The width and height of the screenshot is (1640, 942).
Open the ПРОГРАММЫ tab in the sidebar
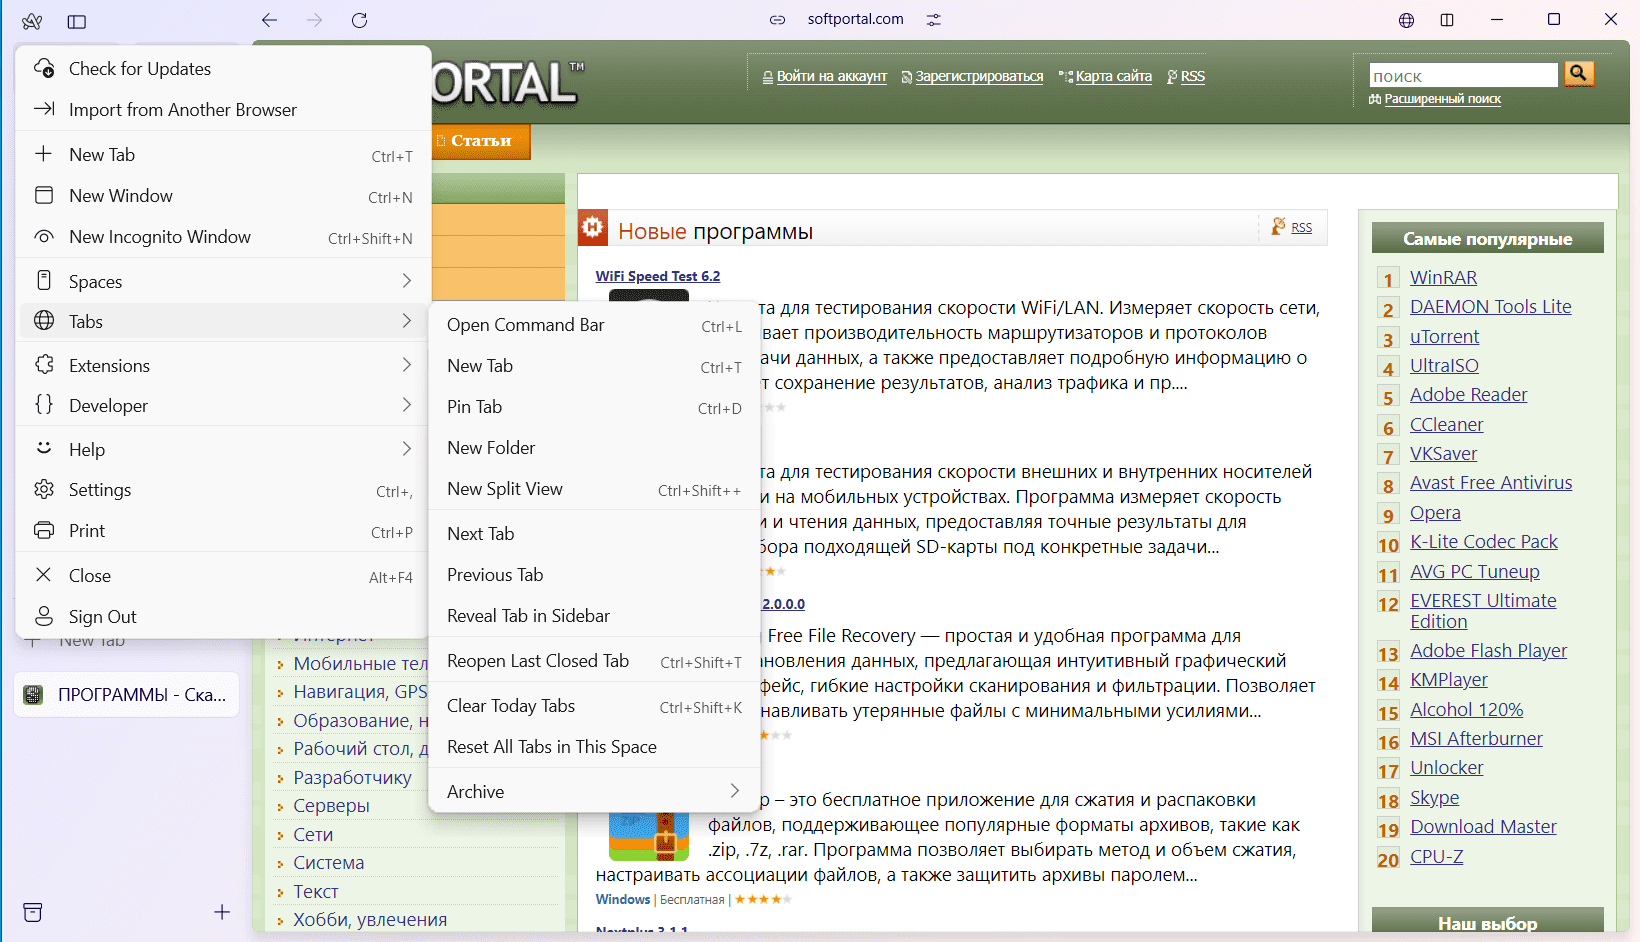[x=127, y=695]
